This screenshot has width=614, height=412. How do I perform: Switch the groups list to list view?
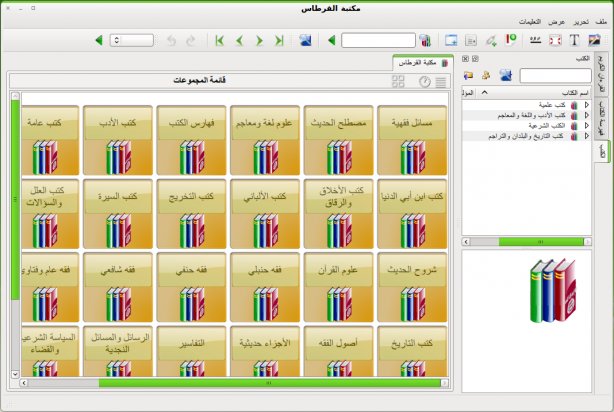(441, 82)
